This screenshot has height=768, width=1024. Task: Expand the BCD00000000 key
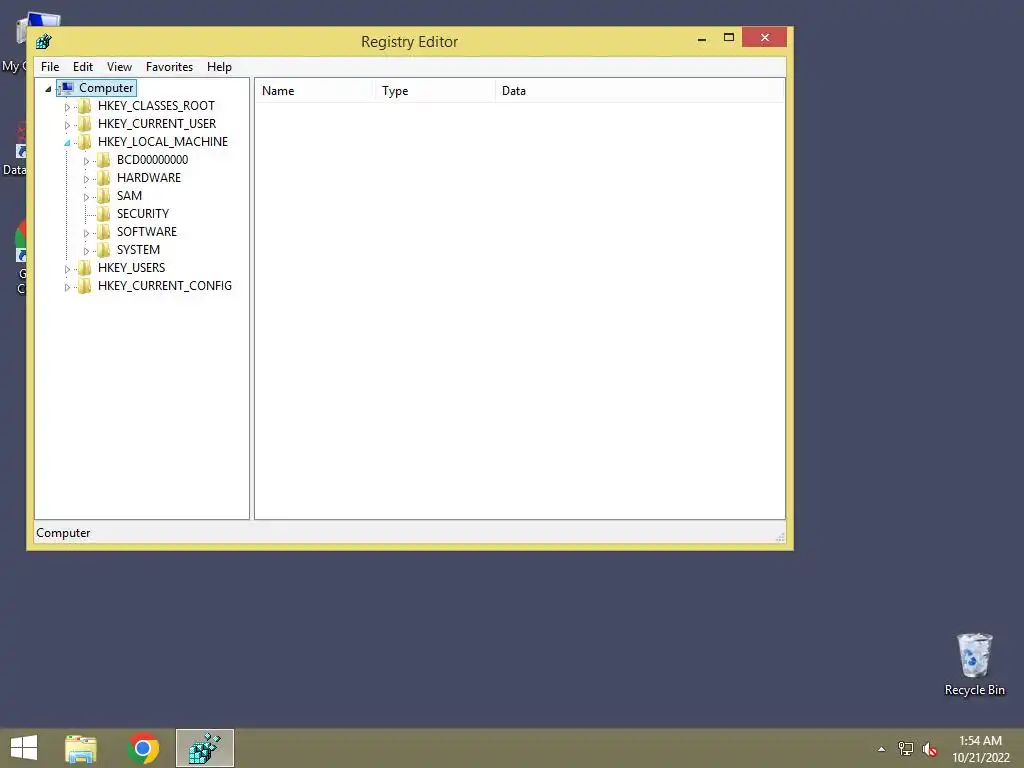(86, 161)
